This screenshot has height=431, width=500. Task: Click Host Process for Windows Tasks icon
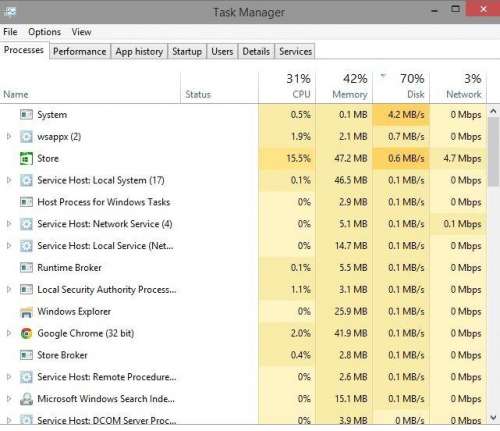(26, 202)
